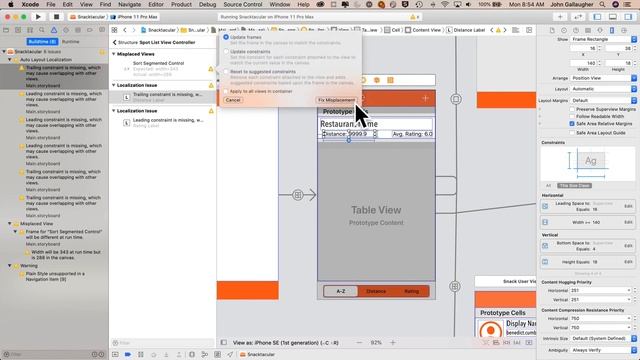640x360 pixels.
Task: Zoom in the storyboard canvas
Action: point(393,342)
